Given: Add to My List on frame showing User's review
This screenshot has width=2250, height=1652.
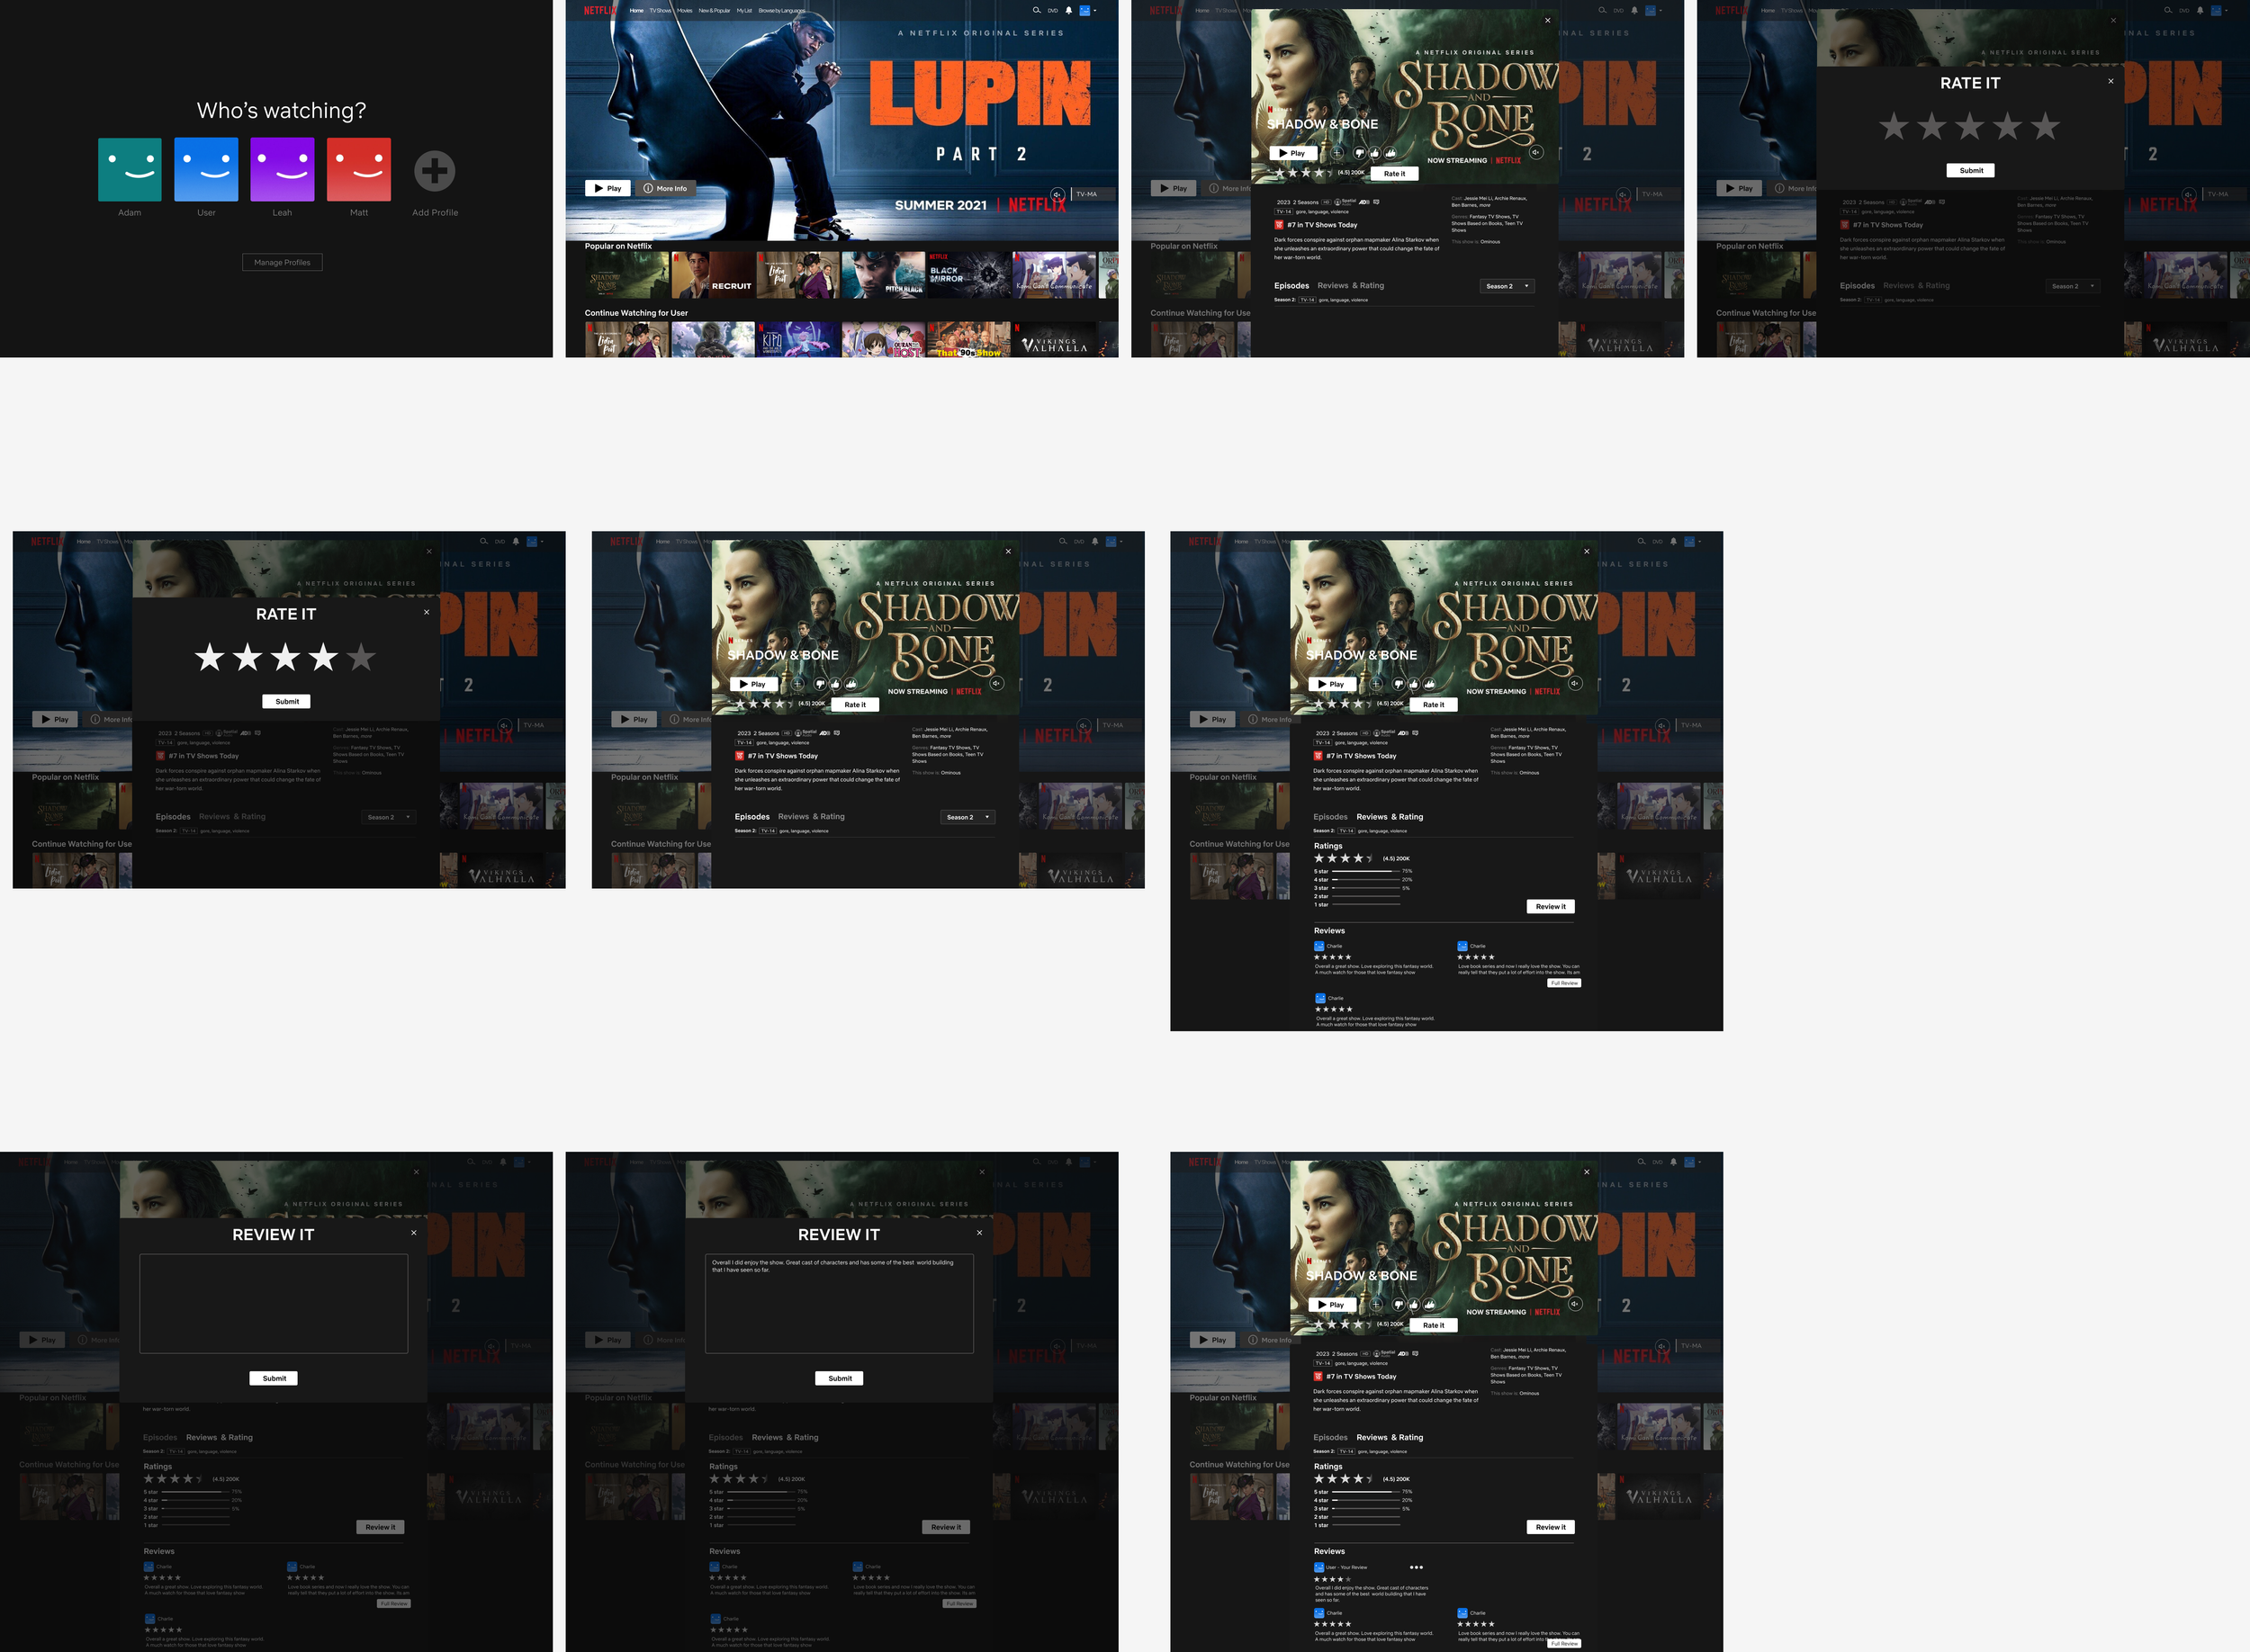Looking at the screenshot, I should 1376,1304.
